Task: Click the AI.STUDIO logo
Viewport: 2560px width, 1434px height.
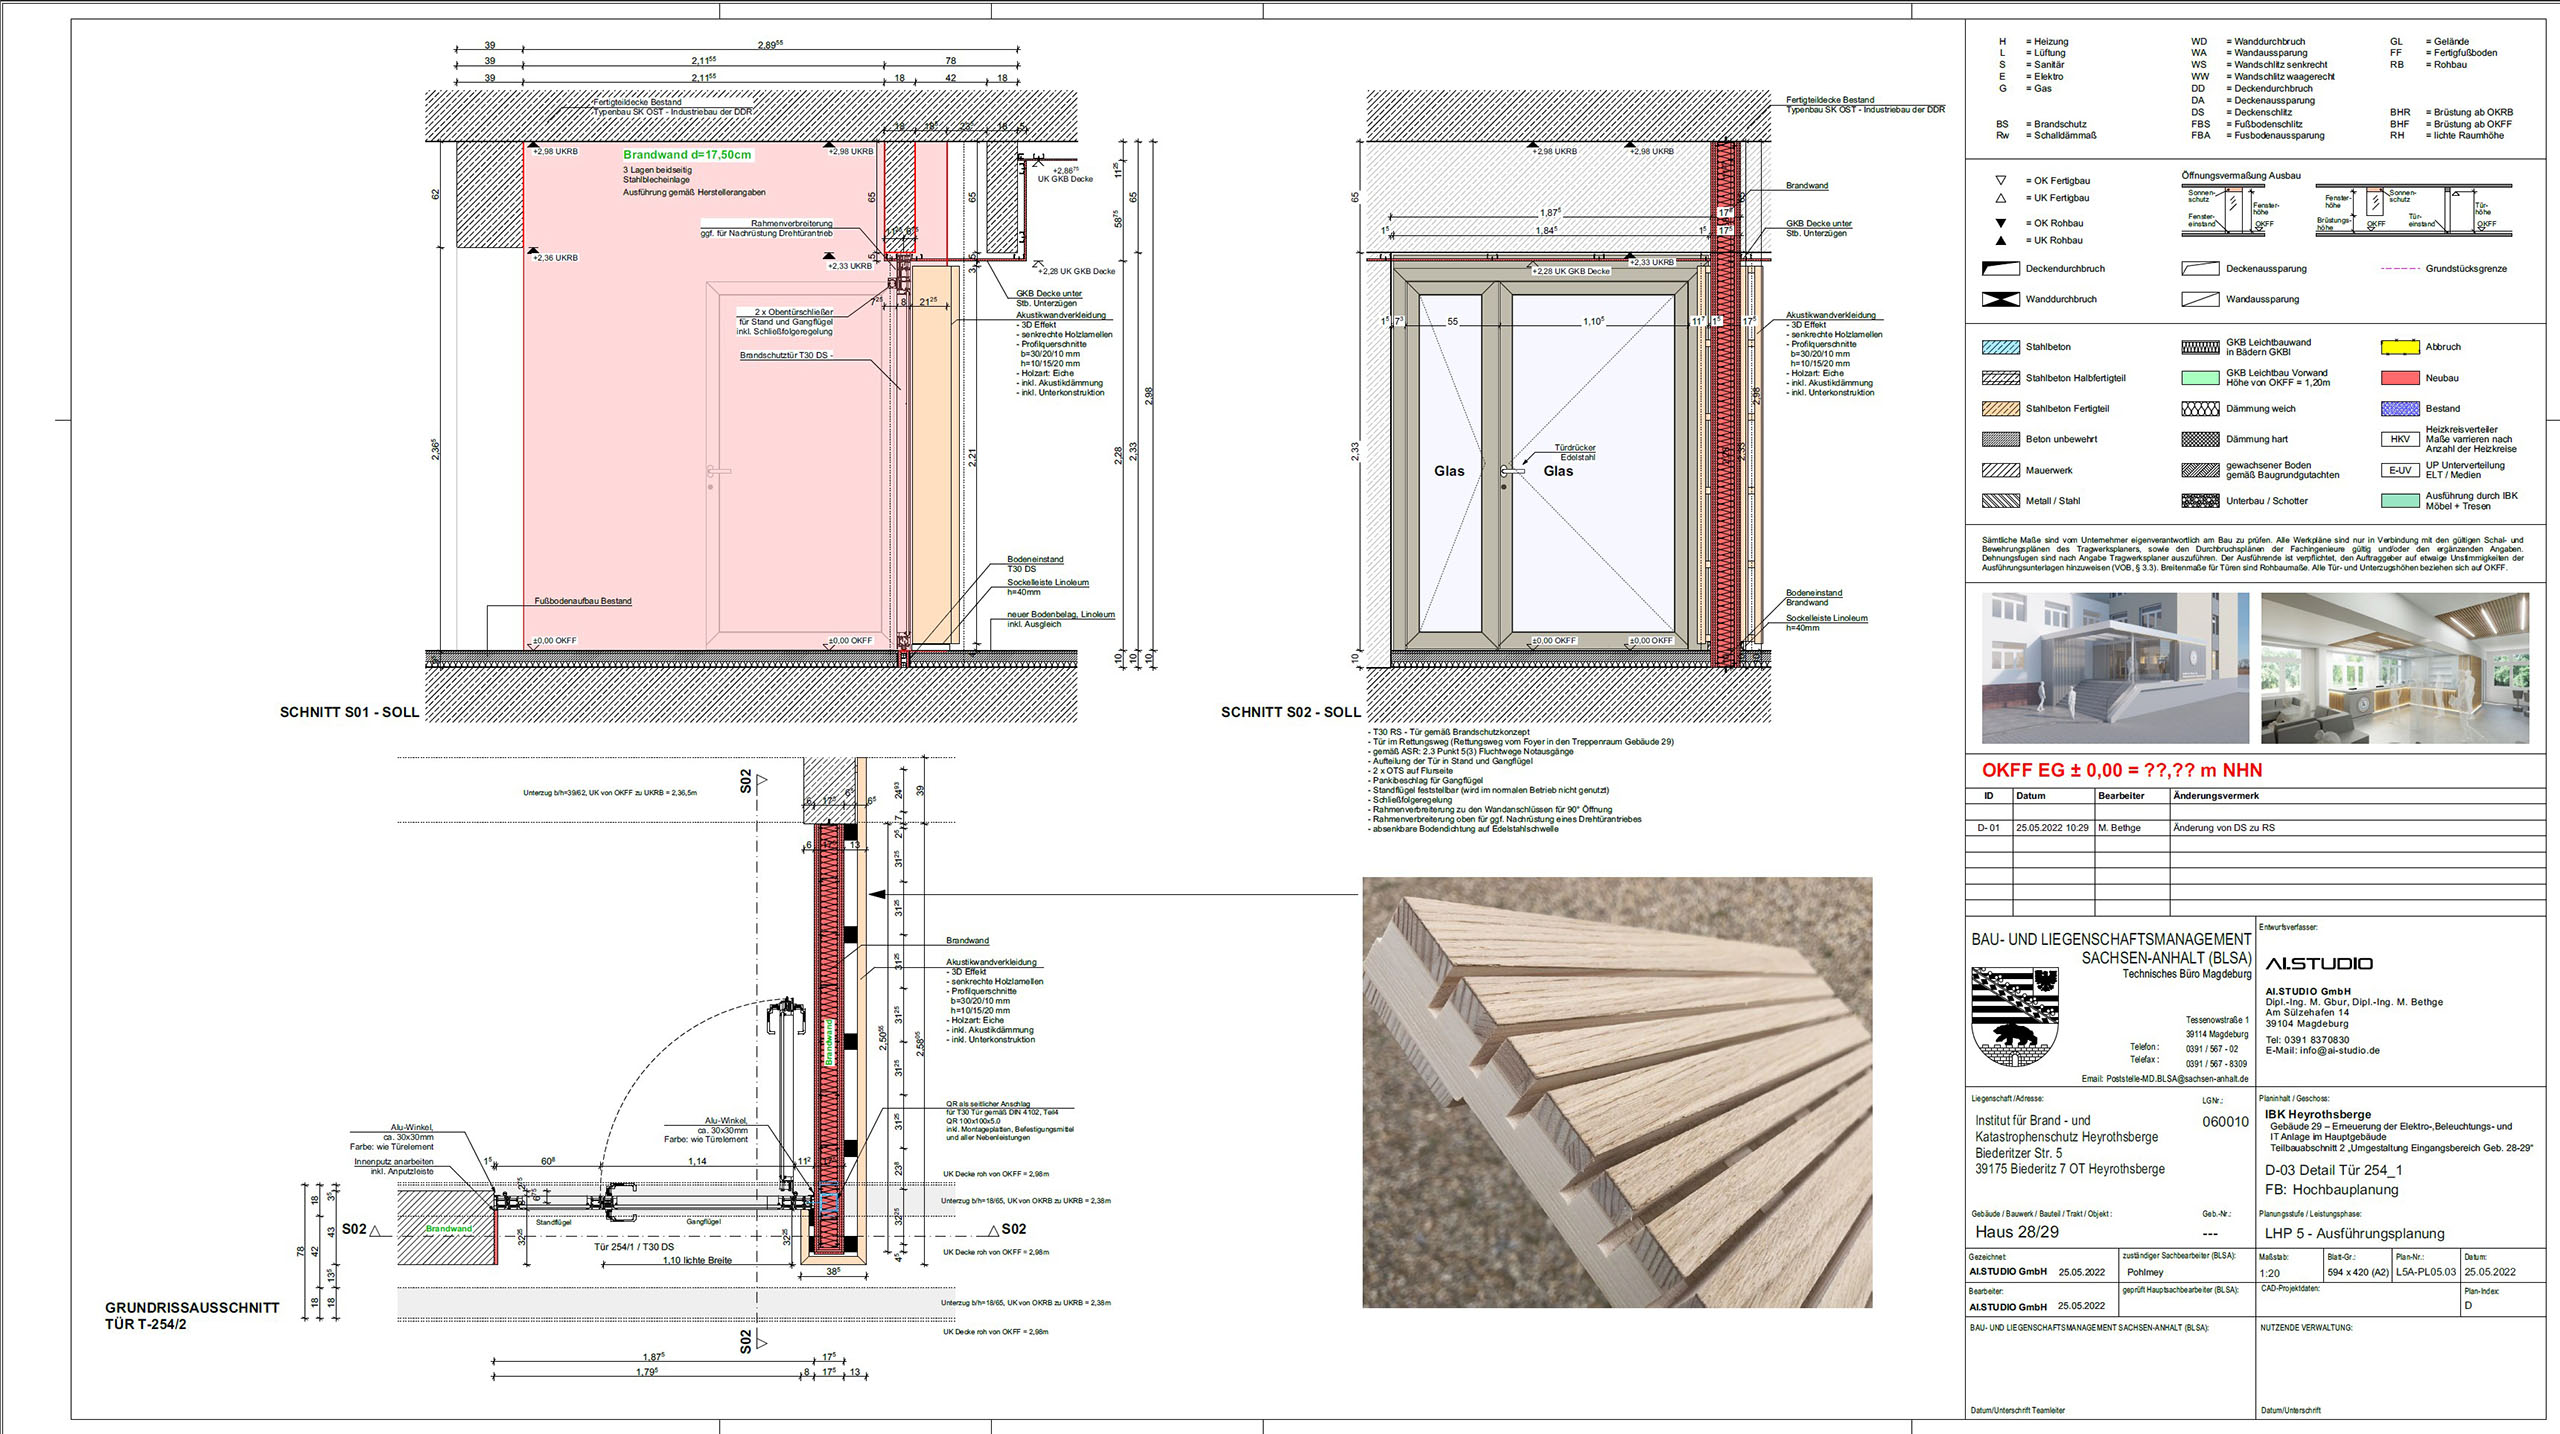Action: (x=2318, y=964)
